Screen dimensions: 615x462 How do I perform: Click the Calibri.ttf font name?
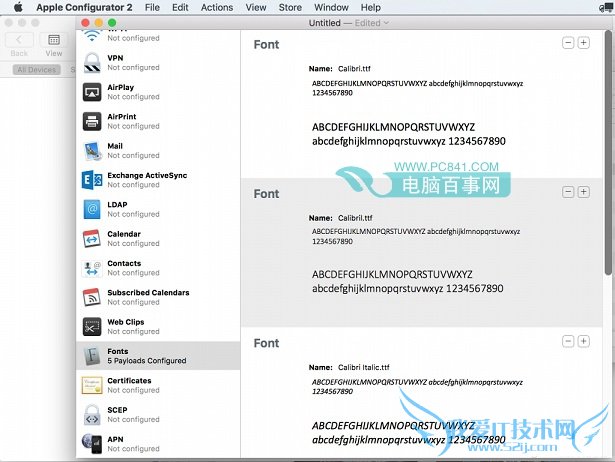tap(354, 69)
